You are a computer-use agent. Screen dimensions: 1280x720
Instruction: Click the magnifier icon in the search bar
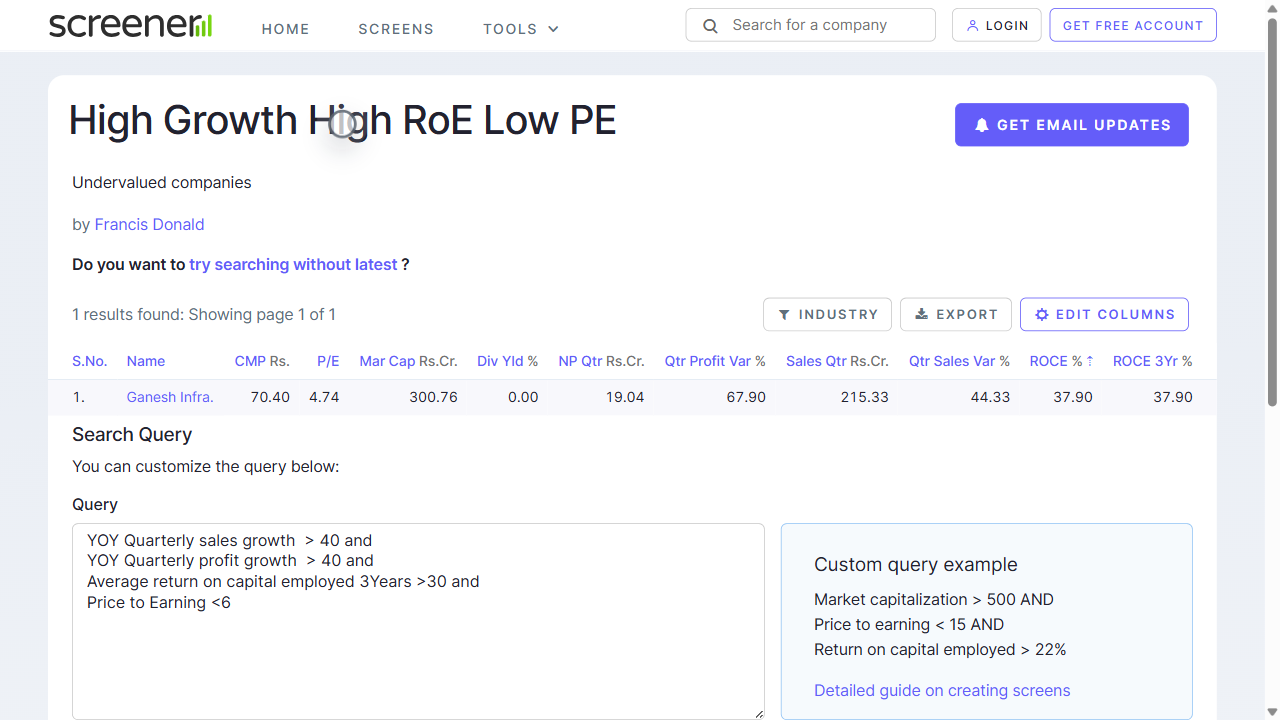pos(710,25)
